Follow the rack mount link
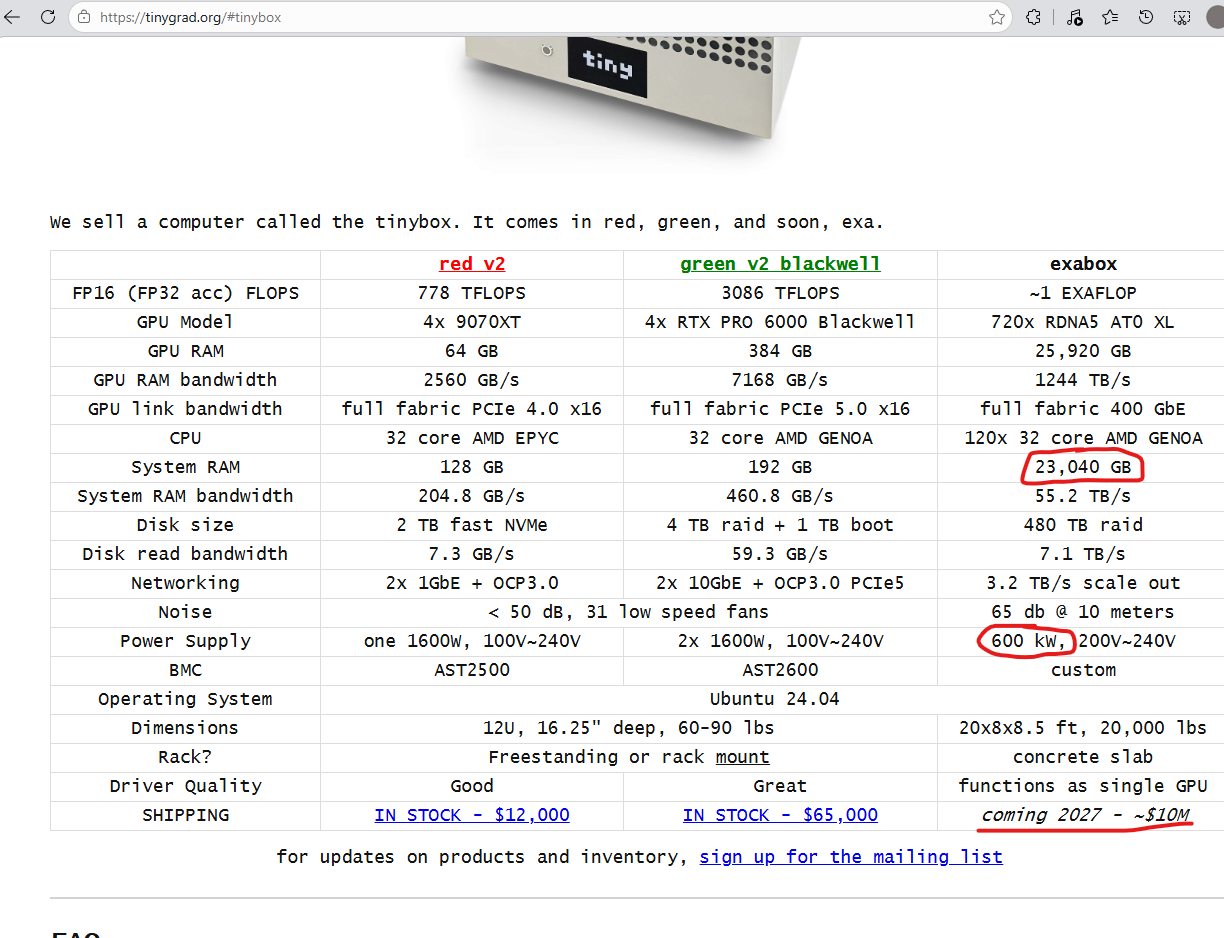Screen dimensions: 1224x938 [742, 757]
